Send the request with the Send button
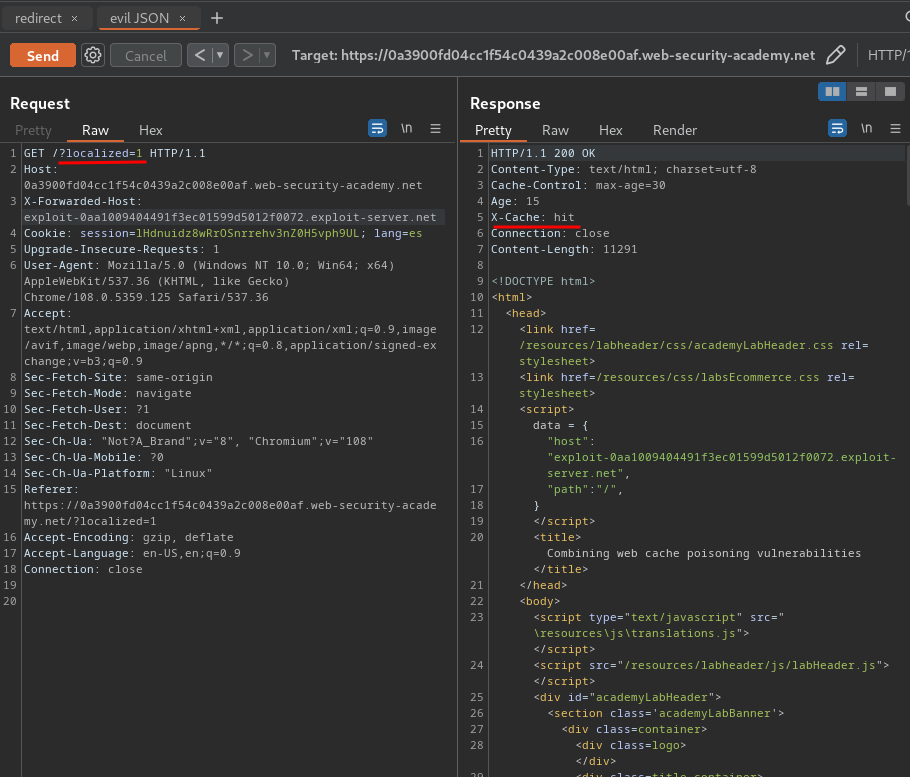The width and height of the screenshot is (910, 777). coord(43,56)
